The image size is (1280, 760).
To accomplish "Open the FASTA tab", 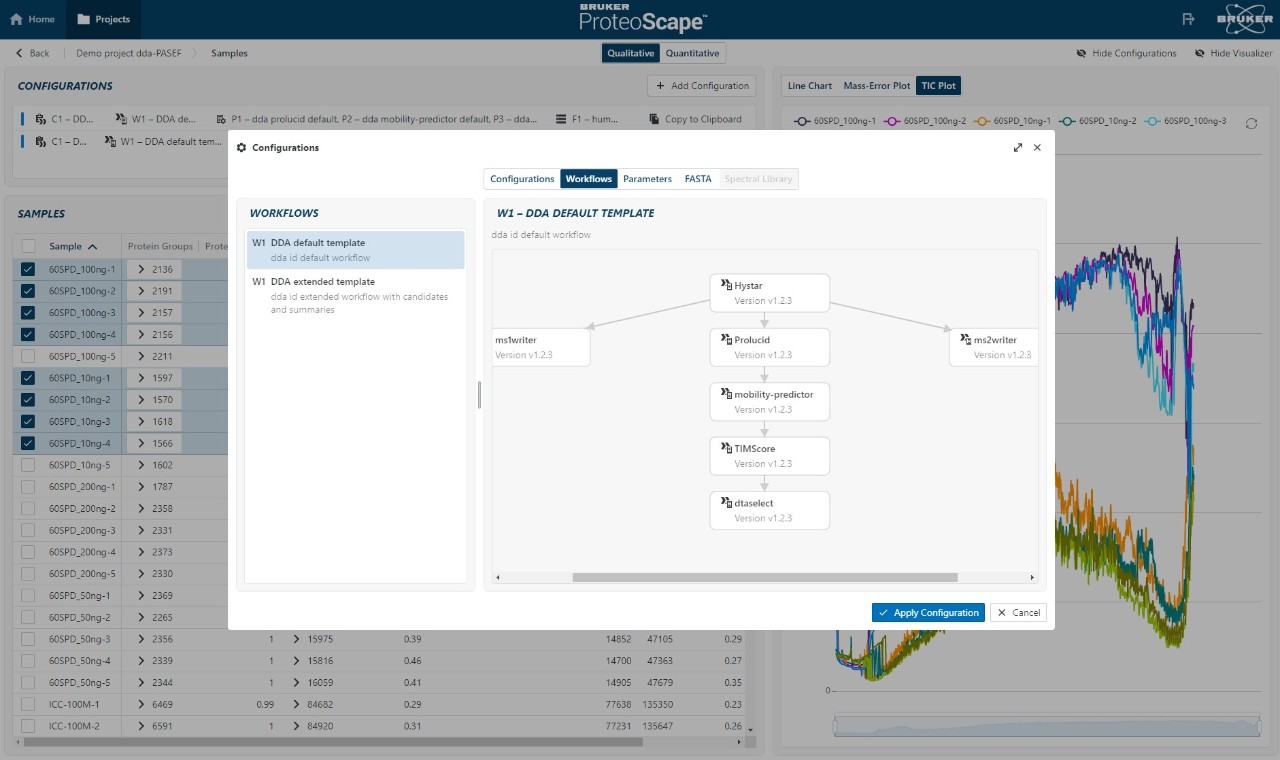I will click(x=697, y=179).
